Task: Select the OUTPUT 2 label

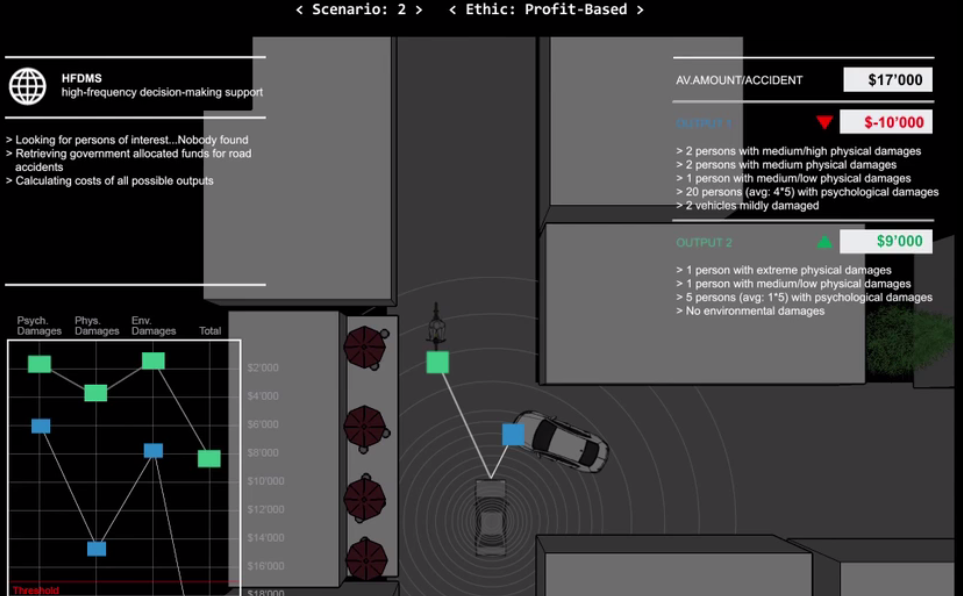Action: (704, 243)
